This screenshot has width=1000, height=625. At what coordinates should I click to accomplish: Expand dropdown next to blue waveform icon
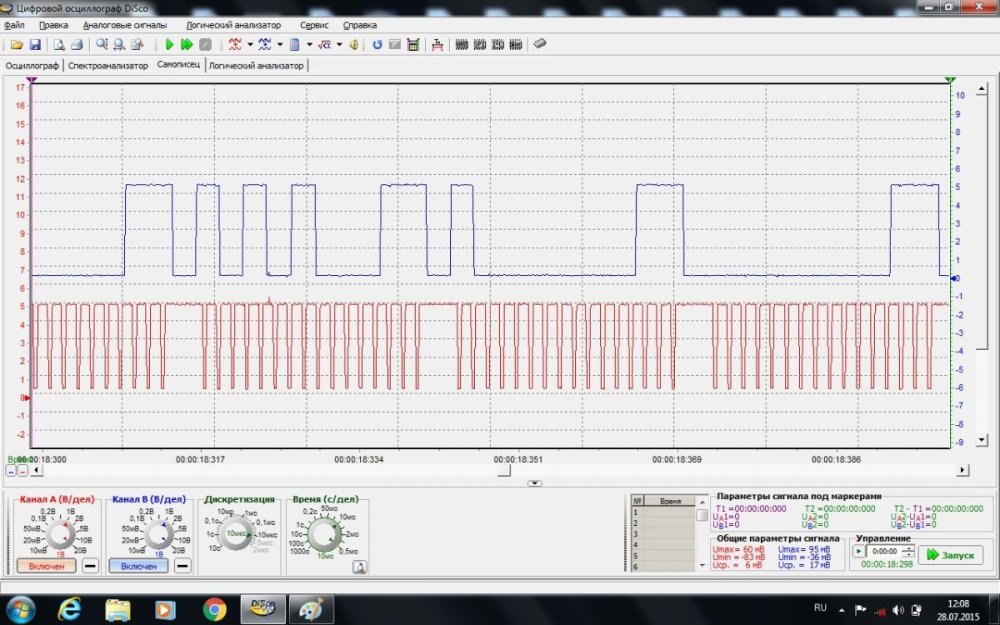pos(279,45)
